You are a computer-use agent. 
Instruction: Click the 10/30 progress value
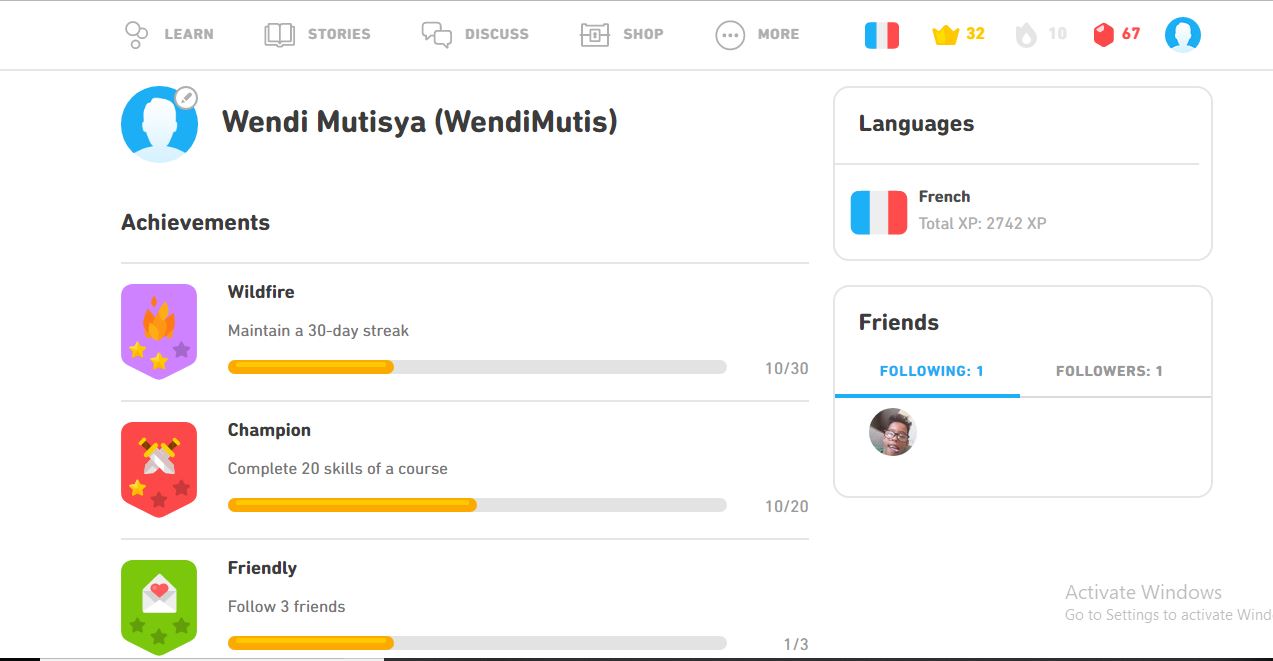[786, 368]
